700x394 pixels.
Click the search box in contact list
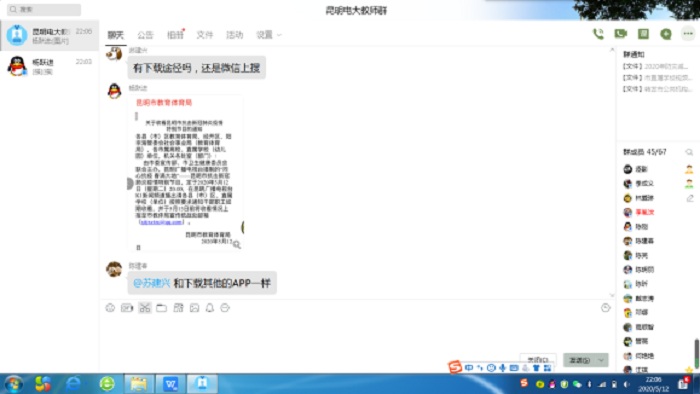tap(44, 9)
